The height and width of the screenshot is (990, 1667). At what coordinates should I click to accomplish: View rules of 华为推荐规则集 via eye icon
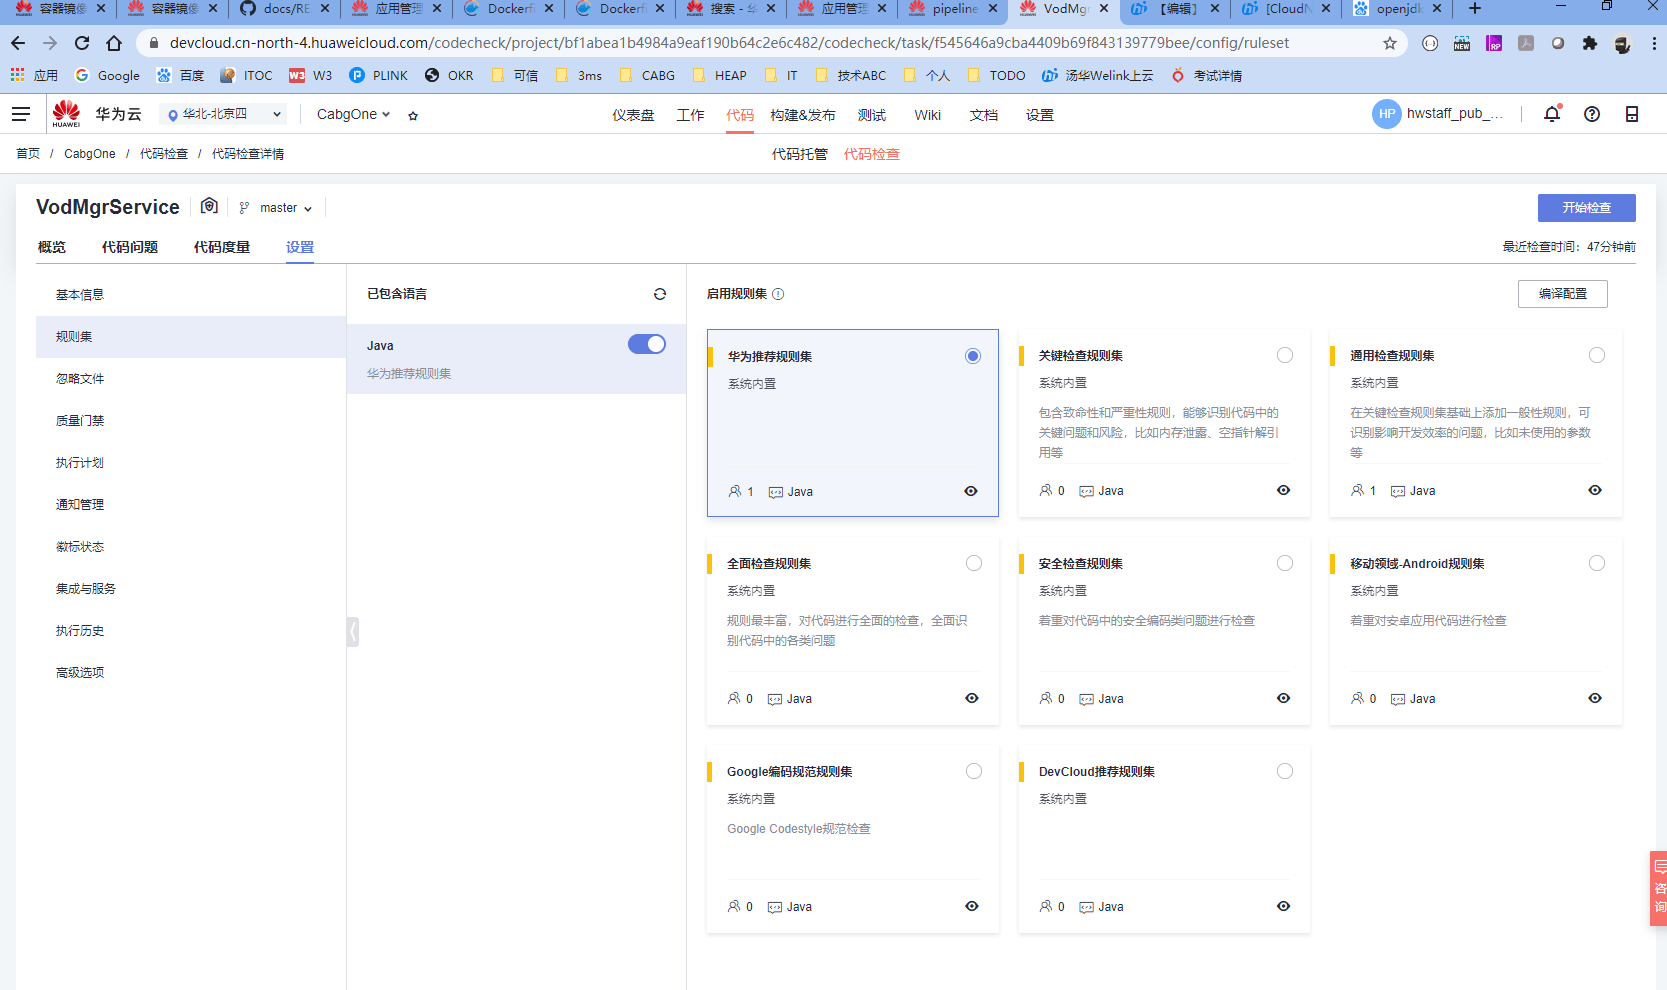point(971,491)
